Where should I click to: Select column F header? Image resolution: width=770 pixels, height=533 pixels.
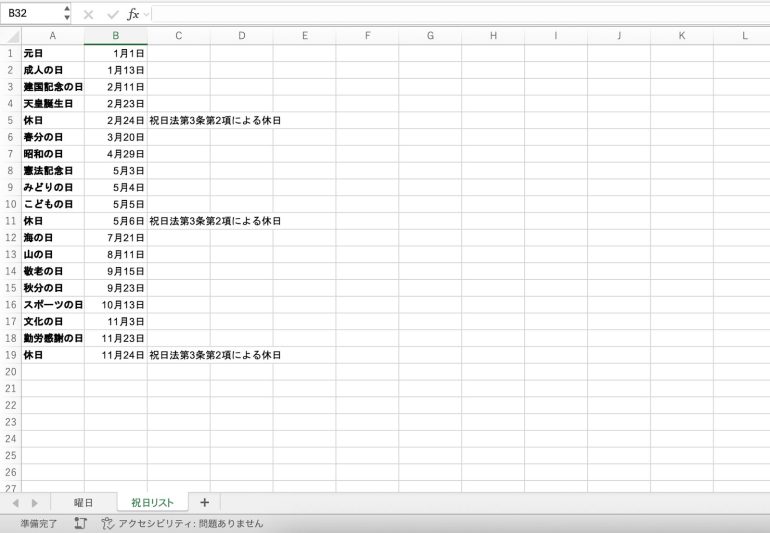click(367, 36)
